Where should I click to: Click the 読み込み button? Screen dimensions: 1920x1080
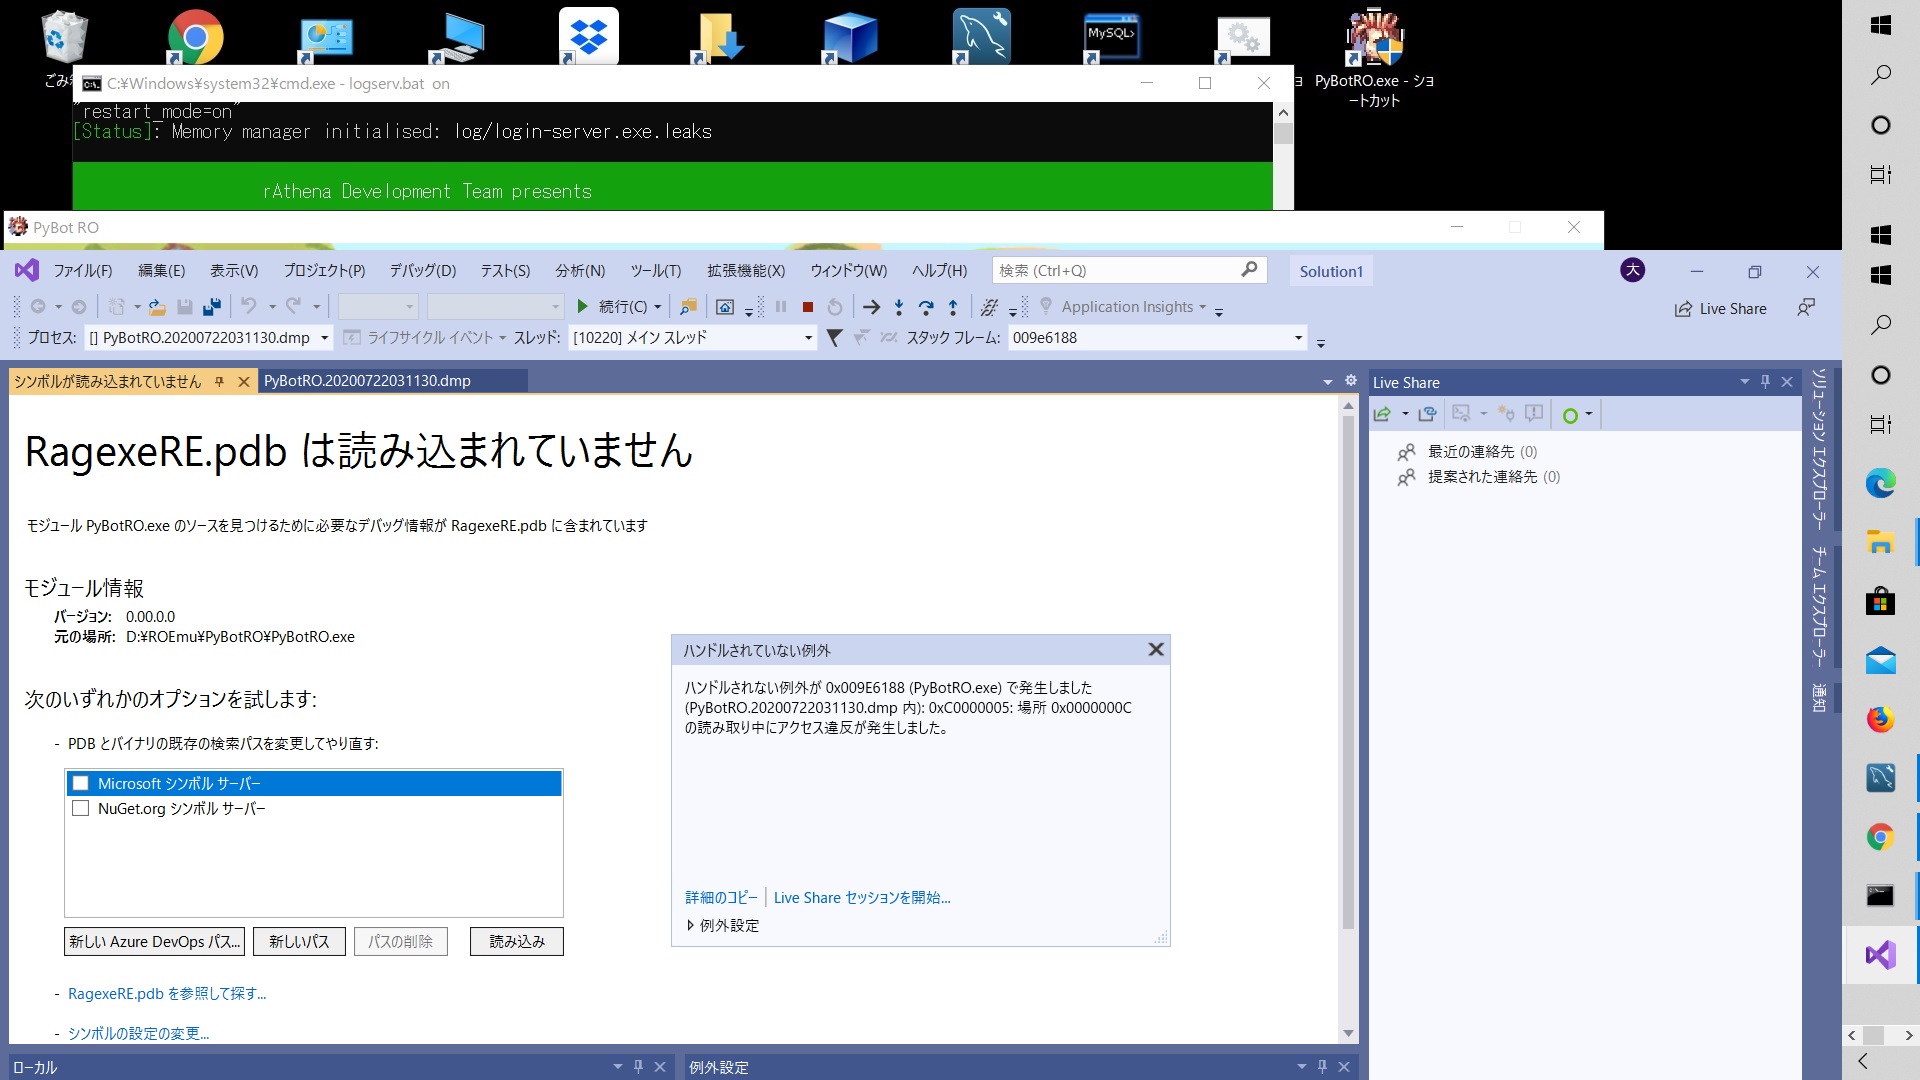(x=516, y=942)
